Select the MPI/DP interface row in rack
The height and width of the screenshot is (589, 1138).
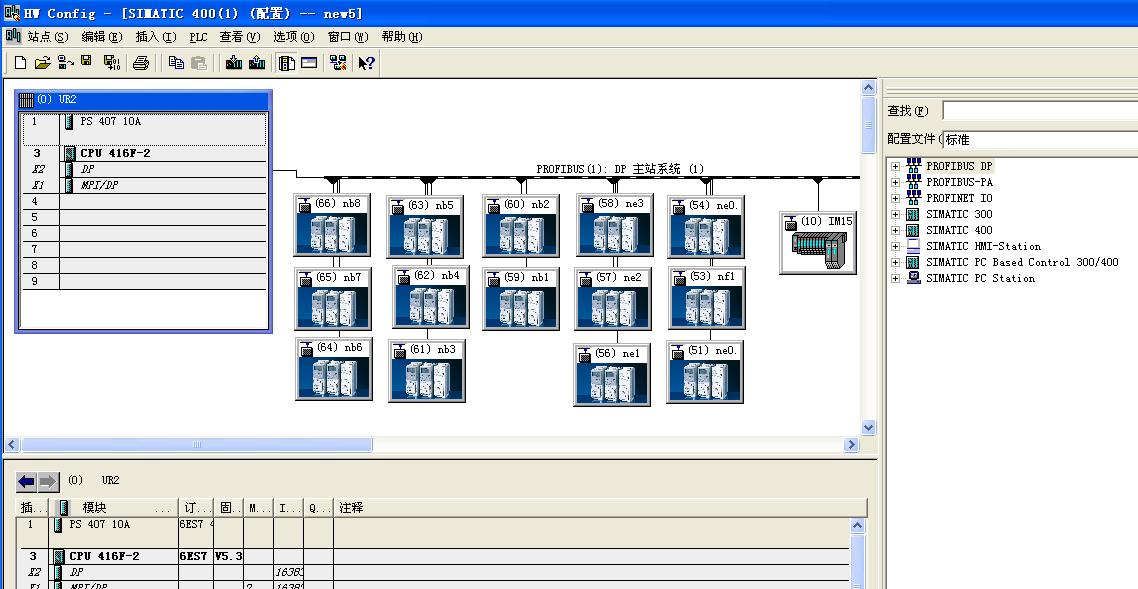pos(144,185)
